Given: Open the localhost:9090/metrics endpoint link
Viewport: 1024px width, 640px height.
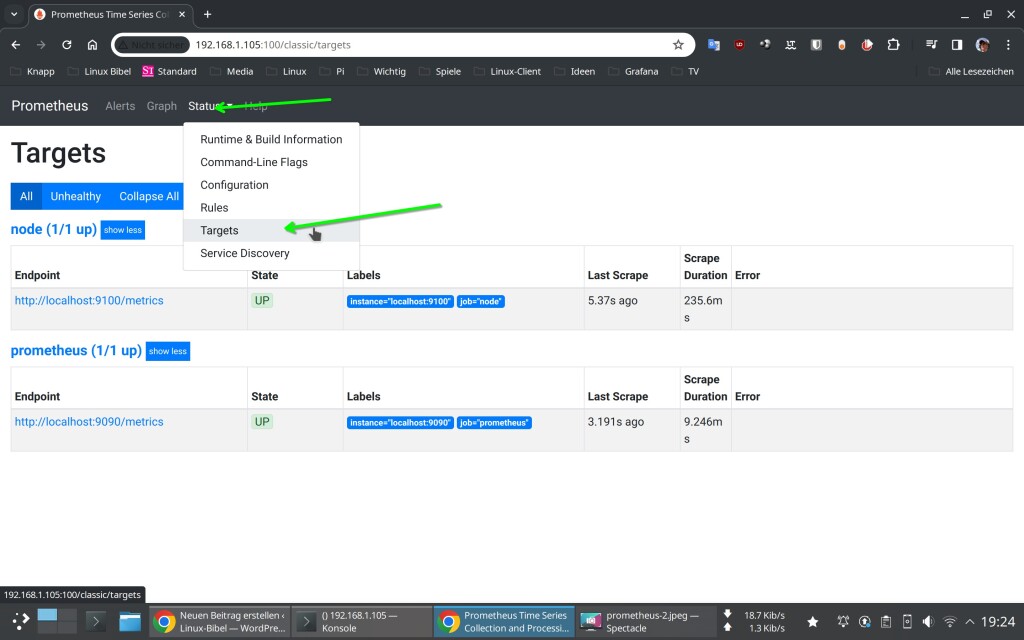Looking at the screenshot, I should point(89,422).
